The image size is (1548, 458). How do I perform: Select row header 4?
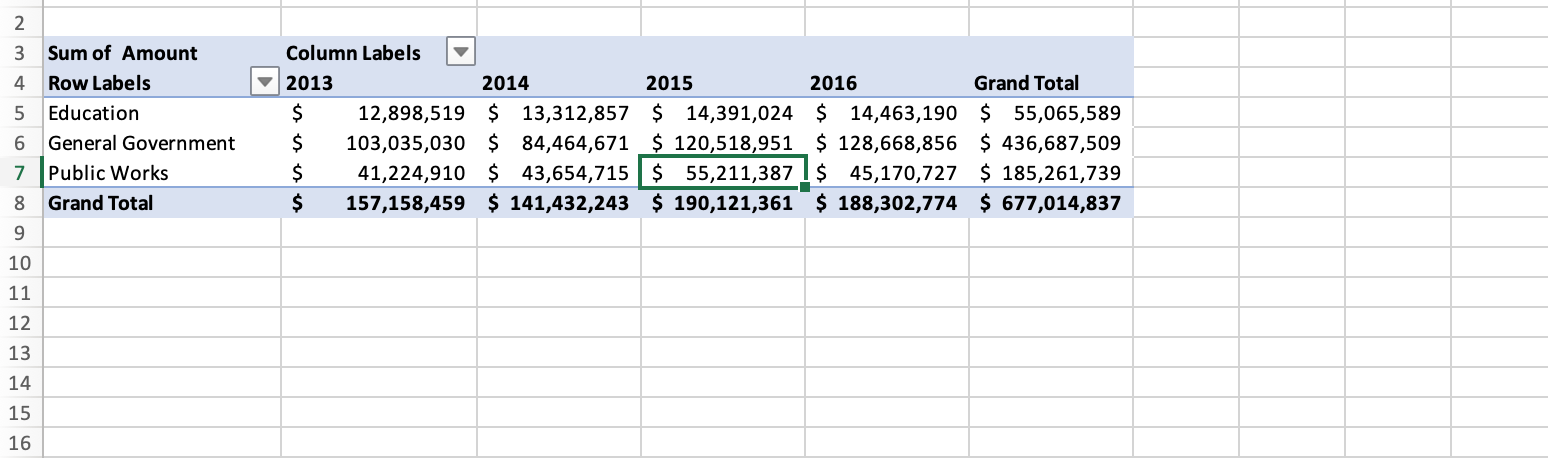coord(20,83)
